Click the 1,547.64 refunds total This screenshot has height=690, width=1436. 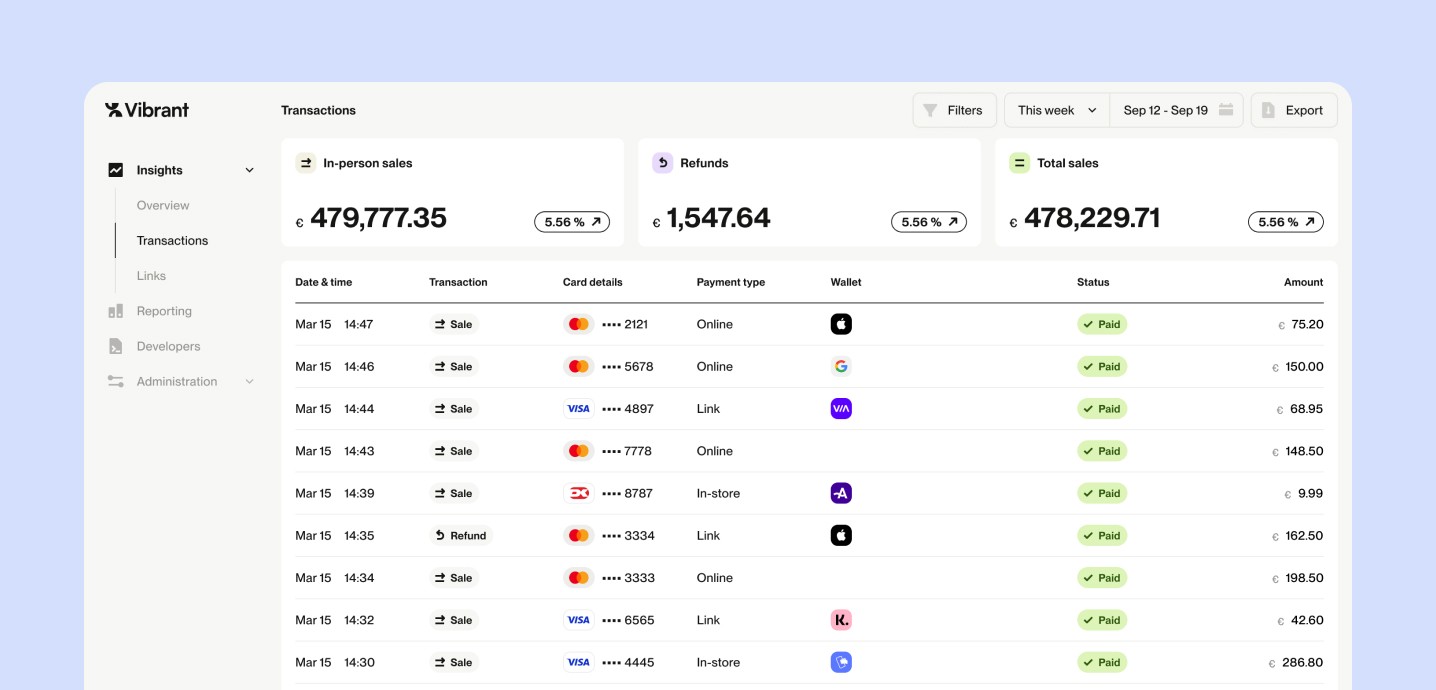click(718, 218)
